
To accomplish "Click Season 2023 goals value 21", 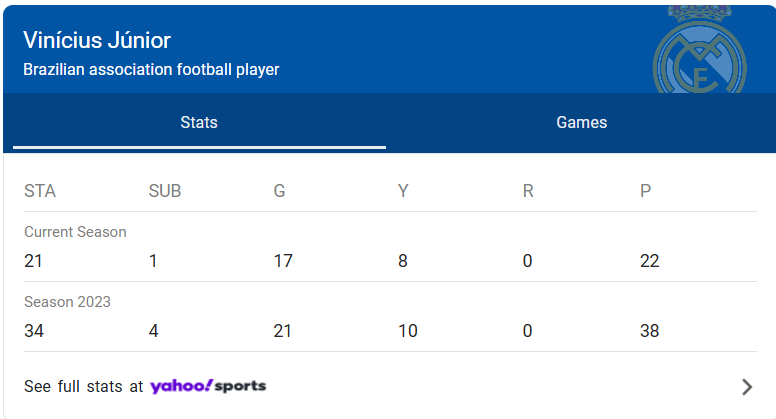I will coord(282,331).
